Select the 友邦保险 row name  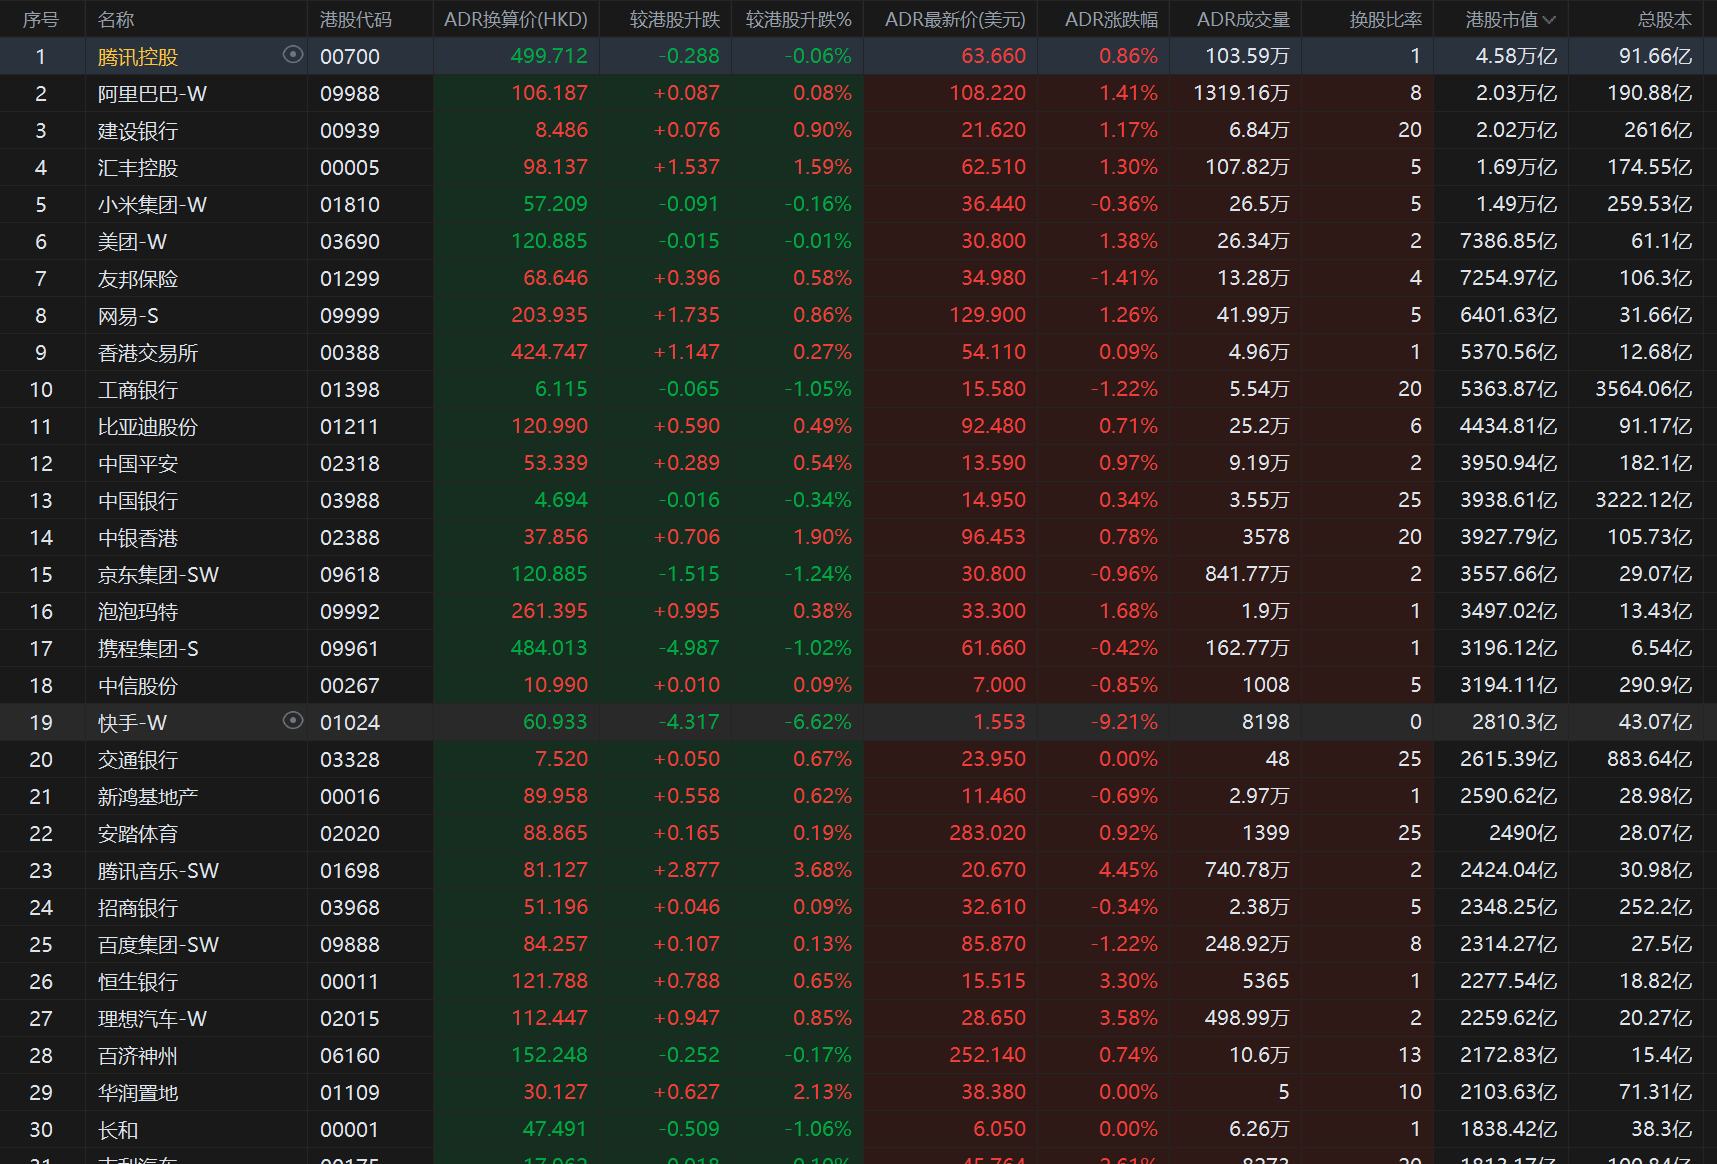point(138,279)
